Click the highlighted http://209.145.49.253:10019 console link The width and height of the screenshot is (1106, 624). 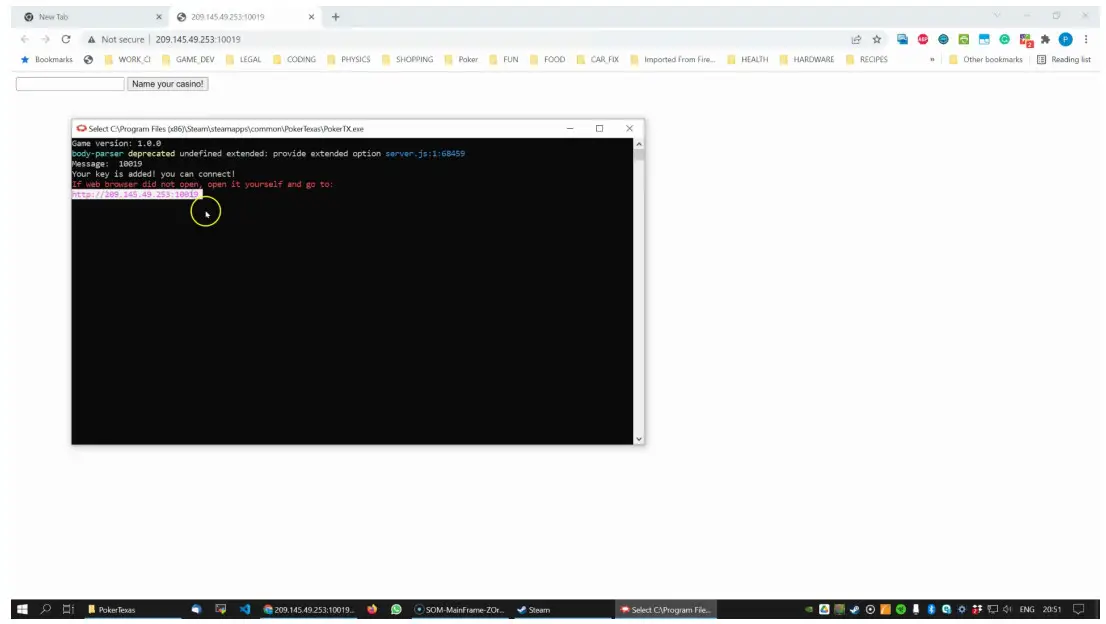pos(135,194)
